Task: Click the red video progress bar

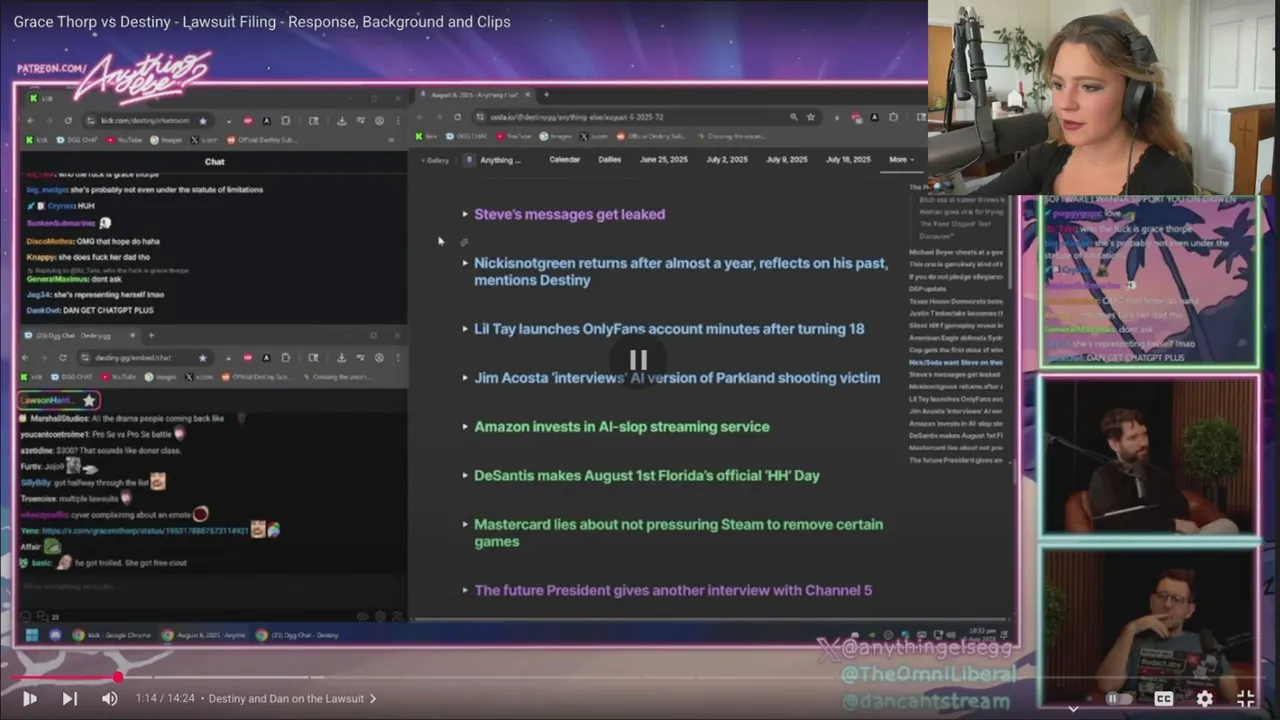Action: pyautogui.click(x=65, y=677)
